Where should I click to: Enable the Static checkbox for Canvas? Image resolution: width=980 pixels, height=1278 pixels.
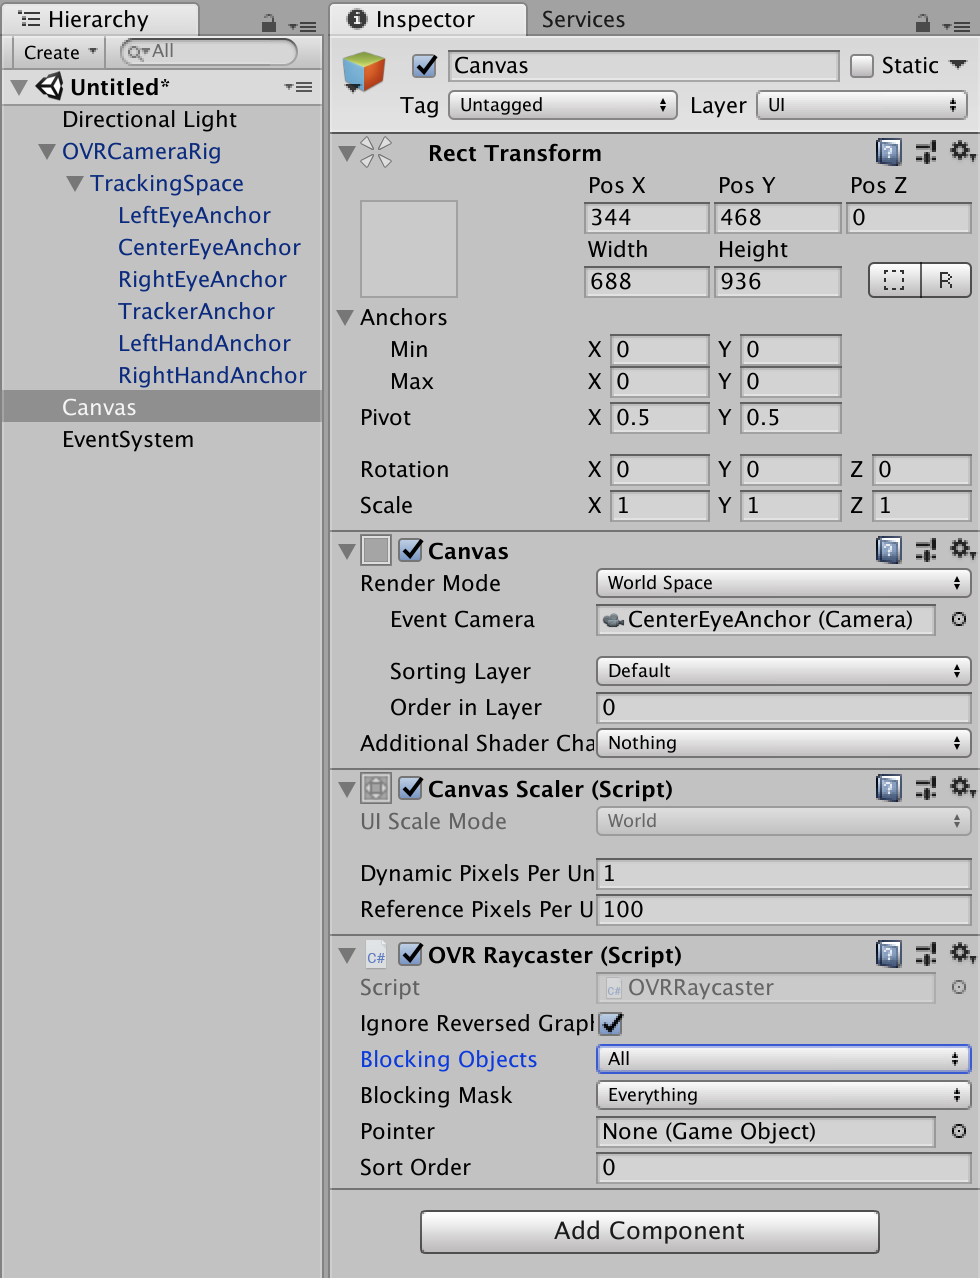coord(860,65)
